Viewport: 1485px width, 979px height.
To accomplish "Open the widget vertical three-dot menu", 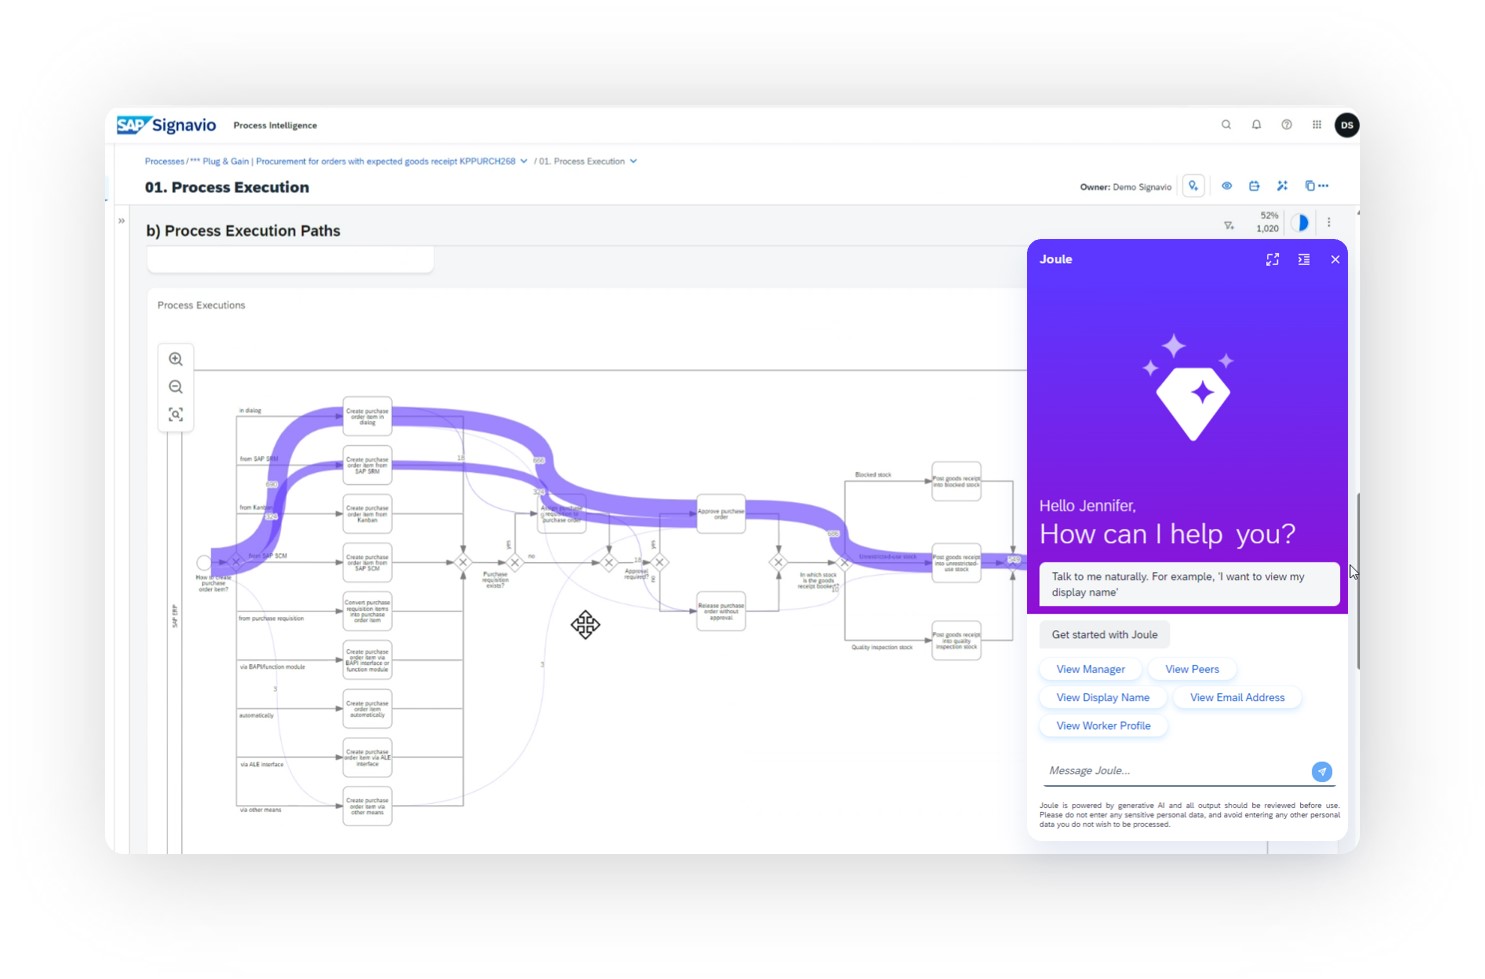I will (x=1329, y=223).
